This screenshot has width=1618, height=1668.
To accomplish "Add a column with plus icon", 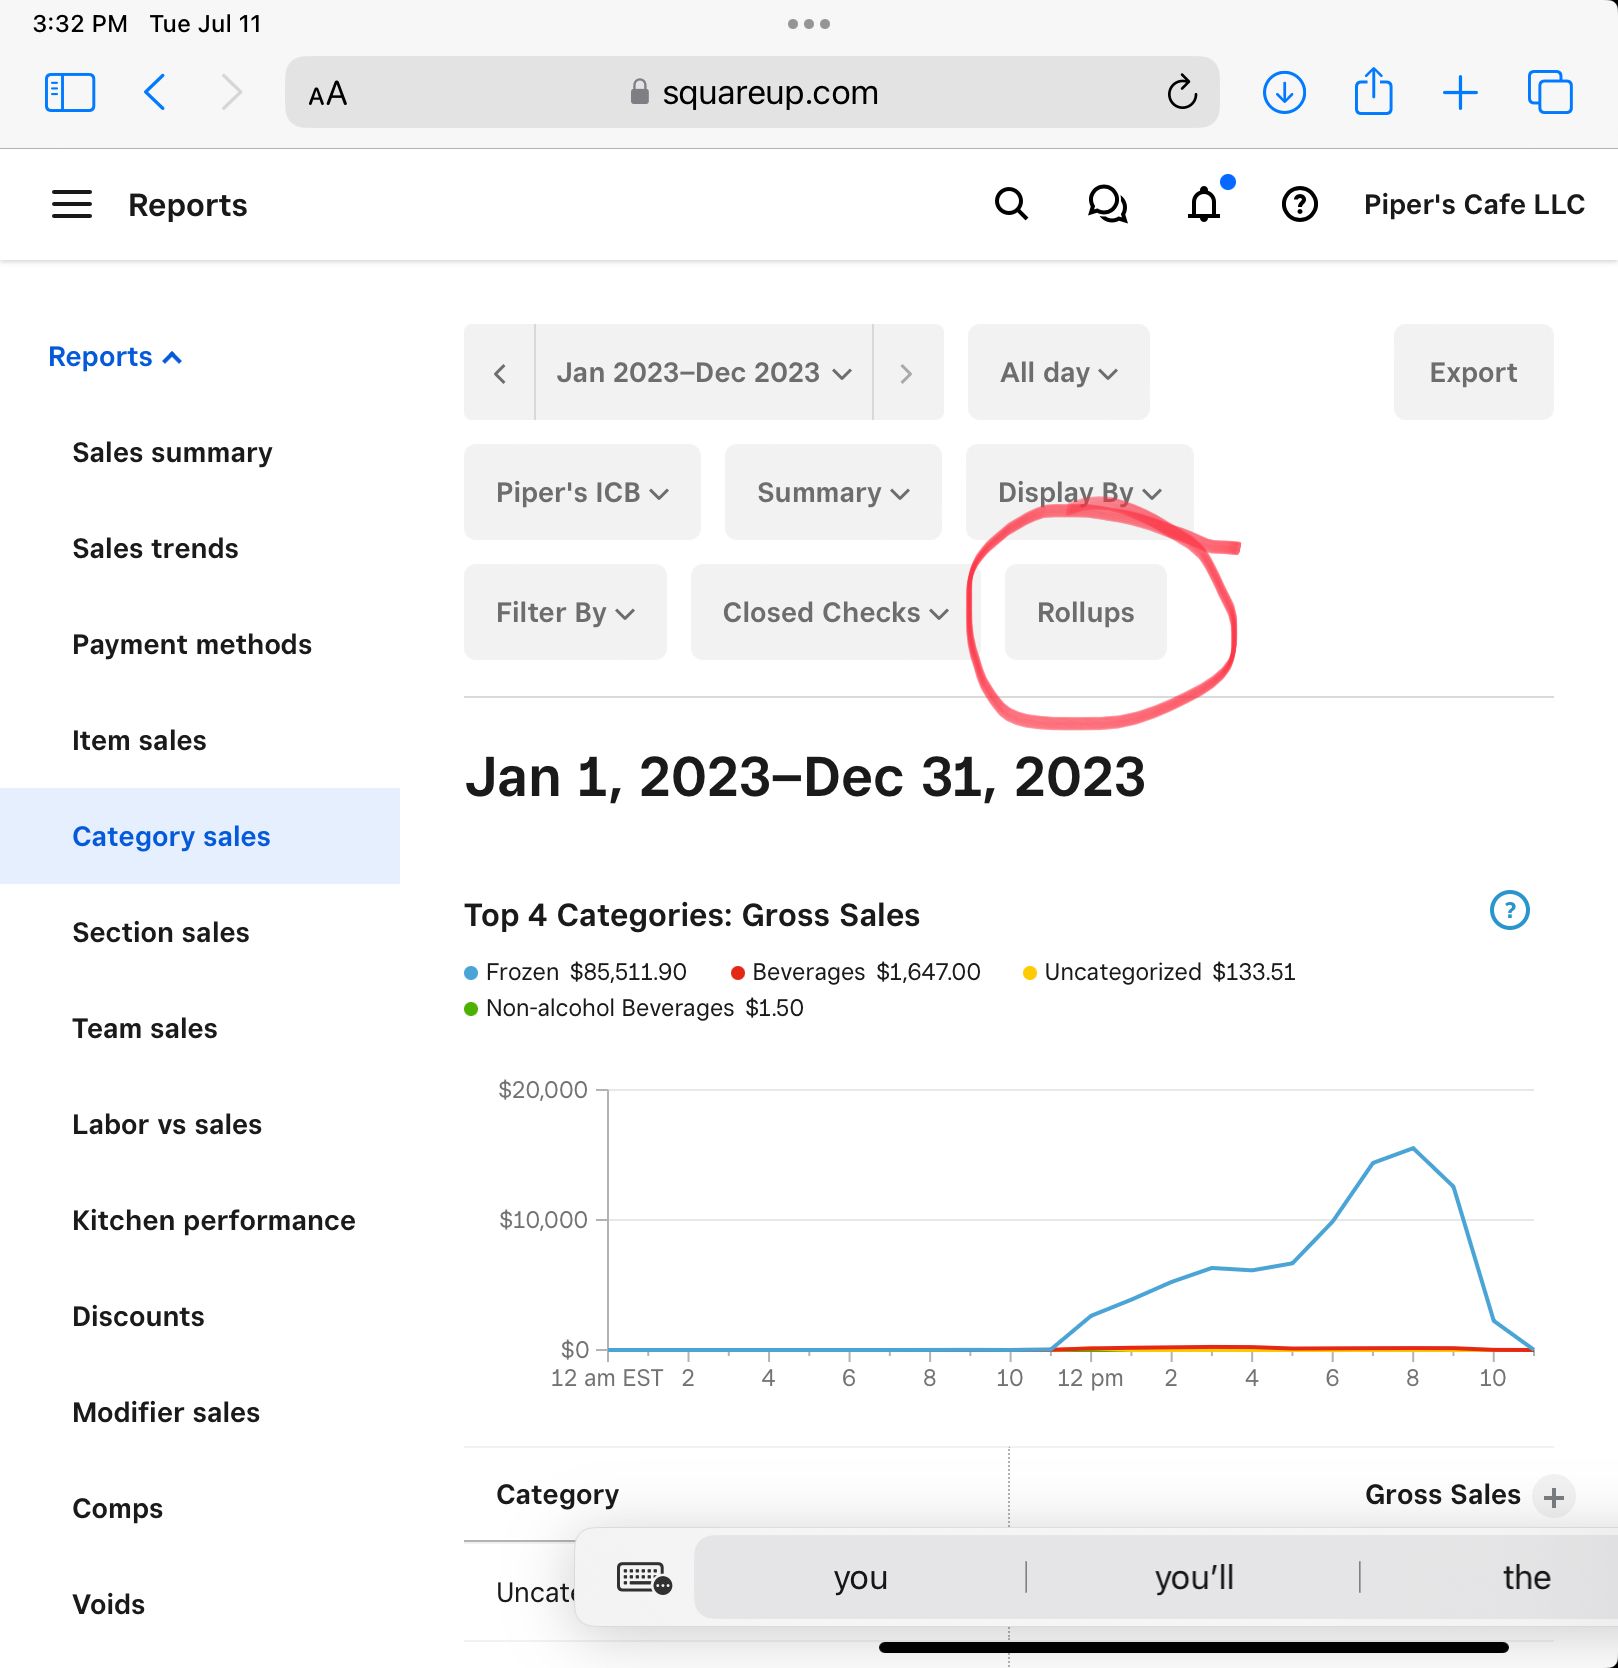I will (x=1553, y=1497).
